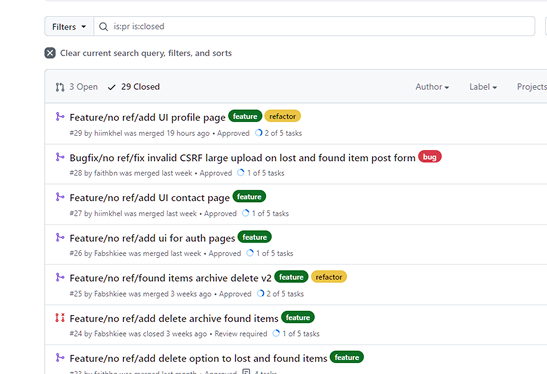Click feature label on add UI contact page PR
This screenshot has height=374, width=547.
pyautogui.click(x=249, y=197)
